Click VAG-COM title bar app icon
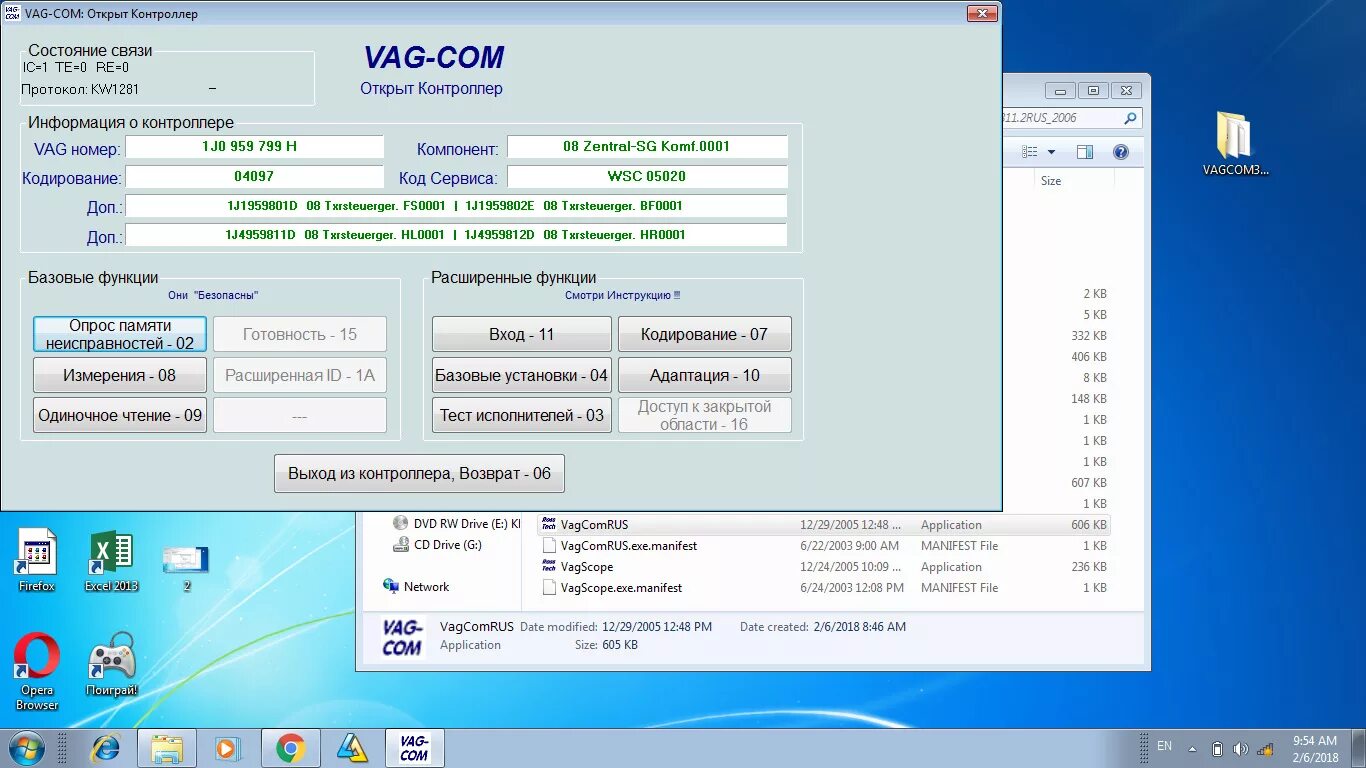Image resolution: width=1366 pixels, height=768 pixels. [x=13, y=14]
